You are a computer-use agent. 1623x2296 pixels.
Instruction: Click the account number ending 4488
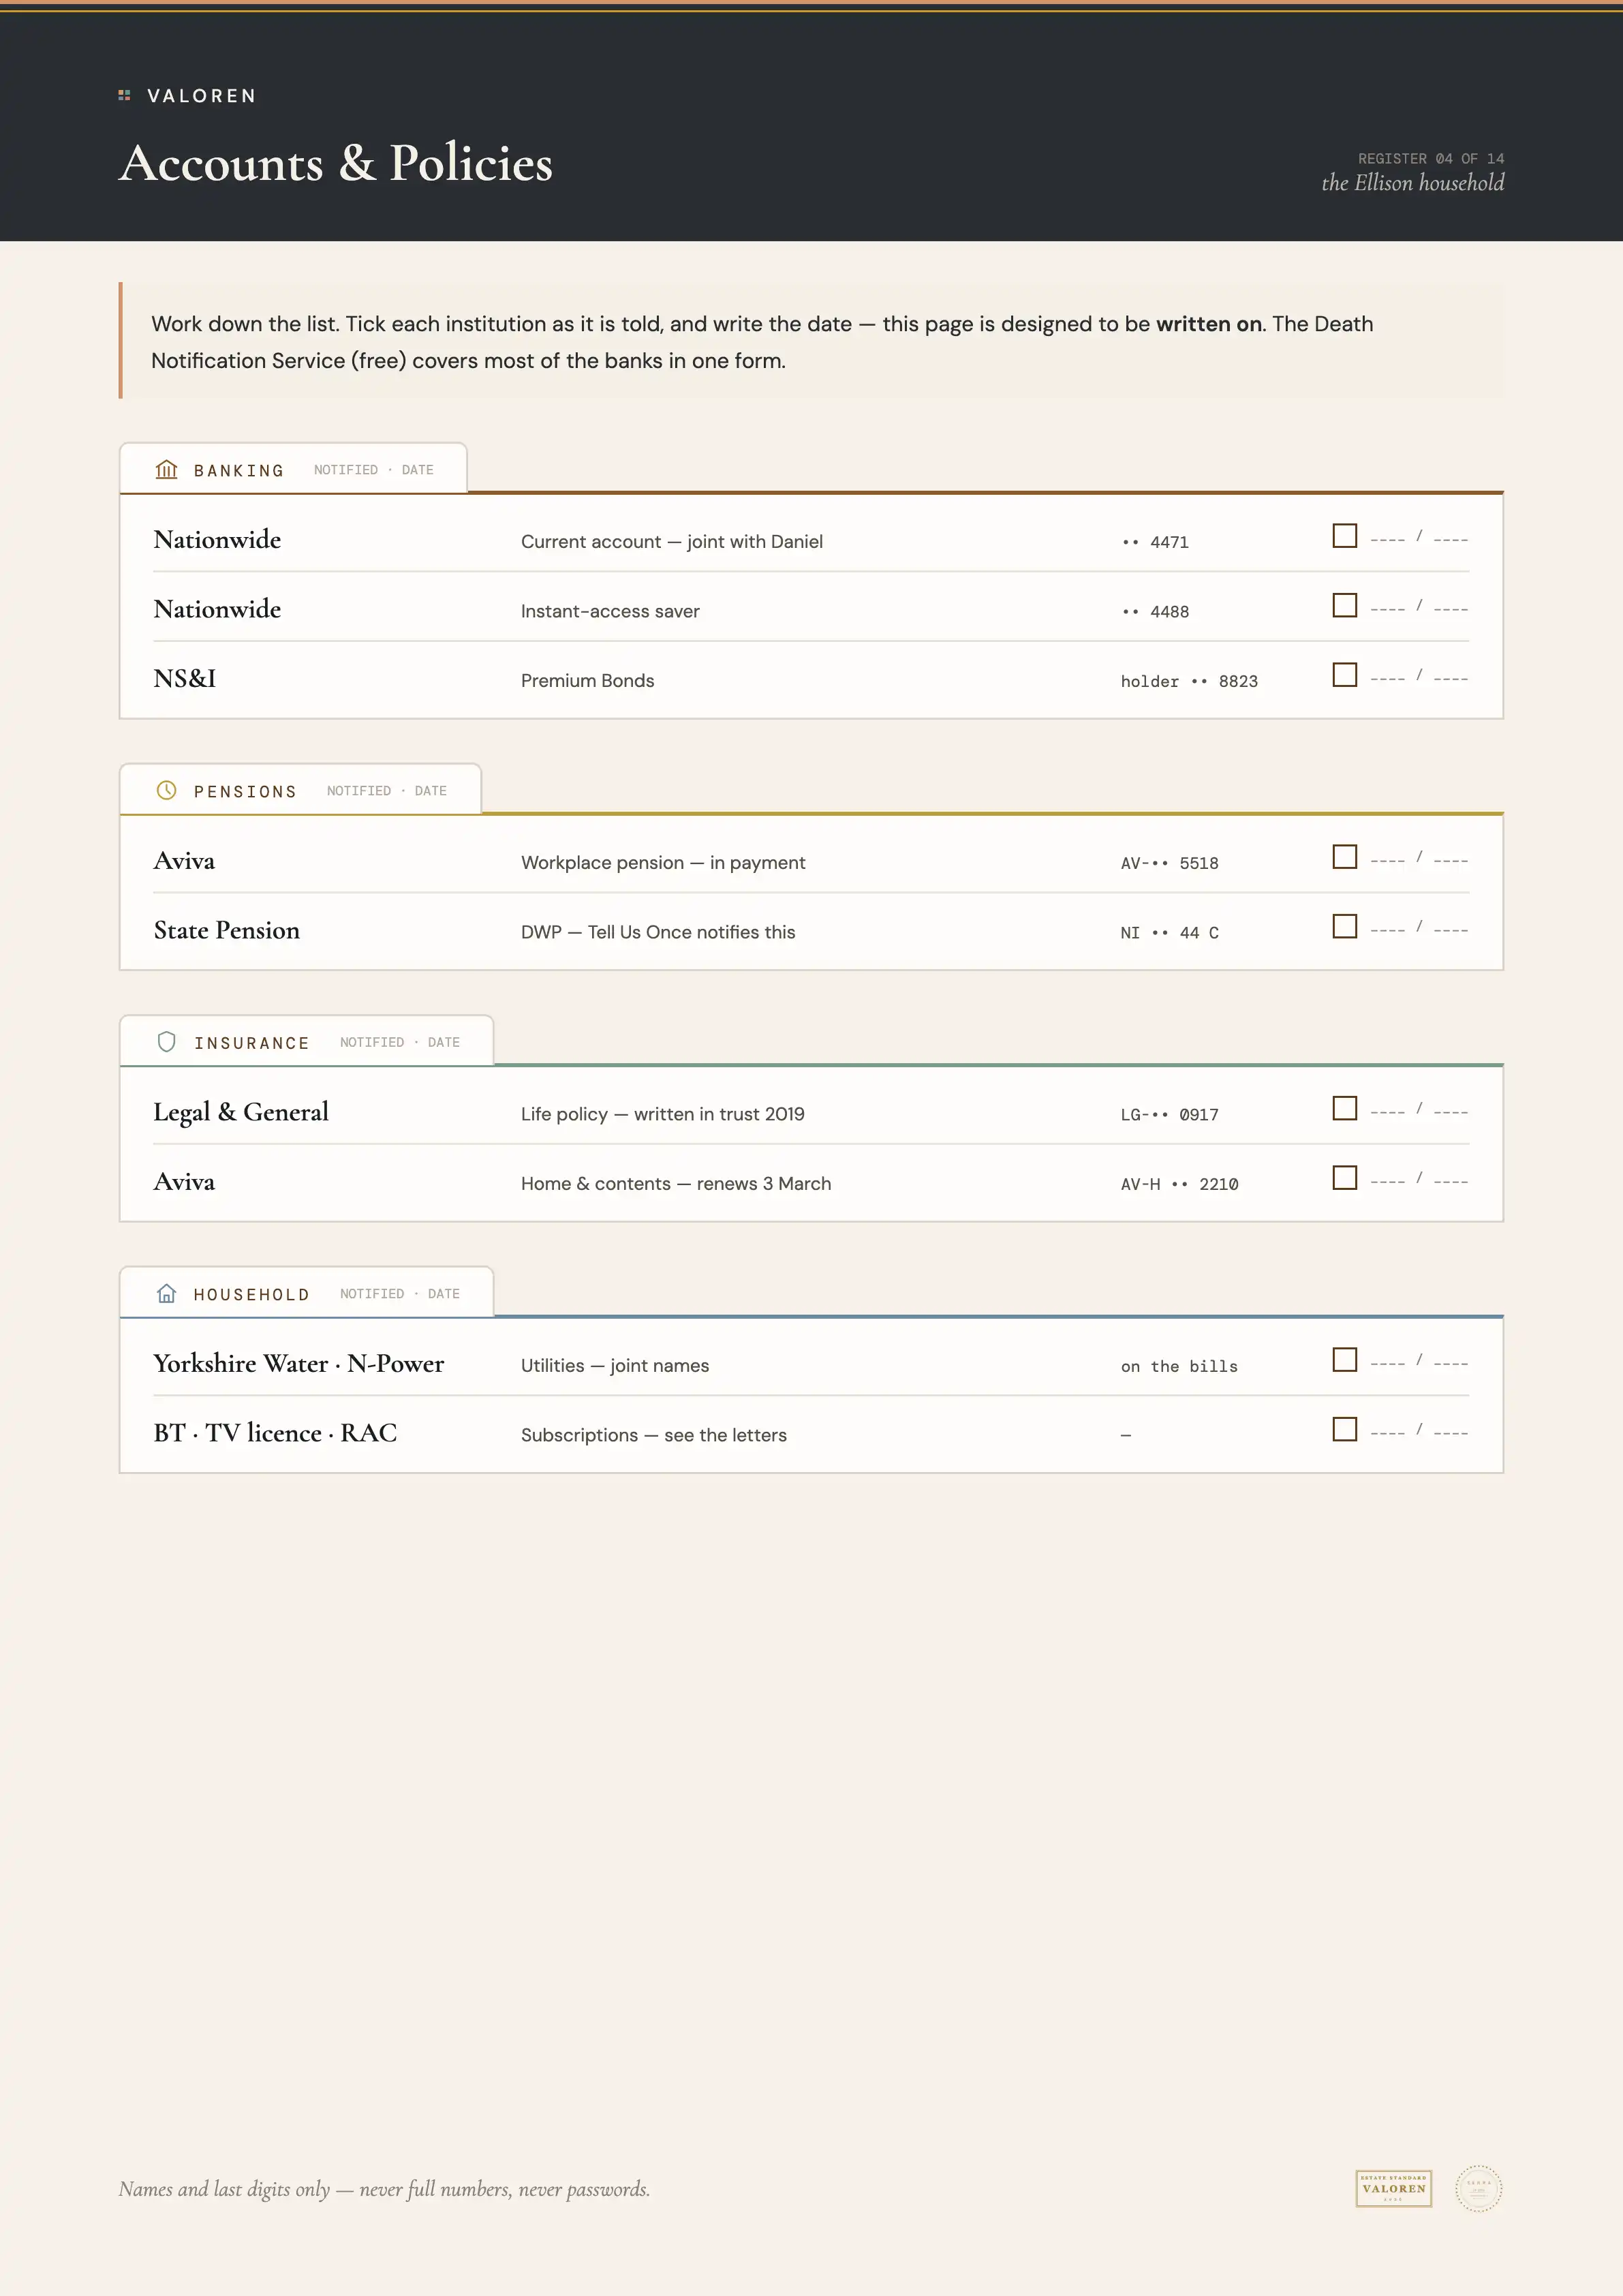(x=1155, y=611)
